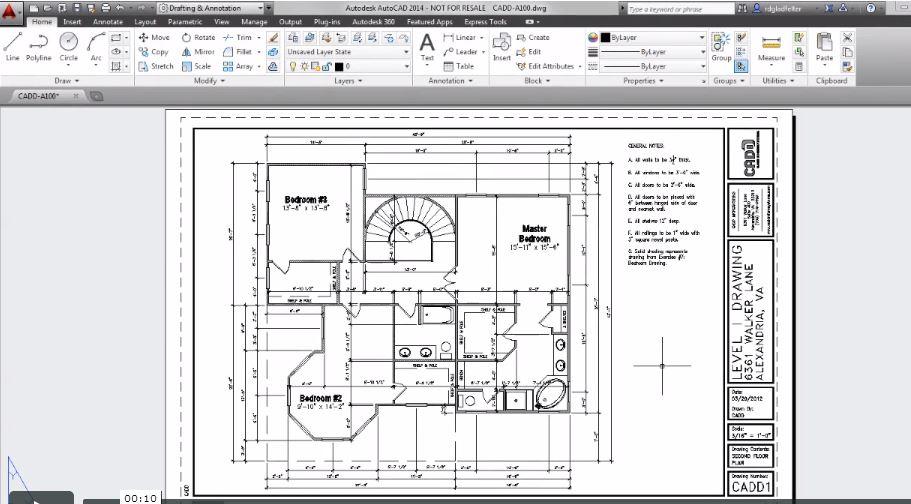Expand the Draw panel
This screenshot has width=911, height=504.
(67, 81)
